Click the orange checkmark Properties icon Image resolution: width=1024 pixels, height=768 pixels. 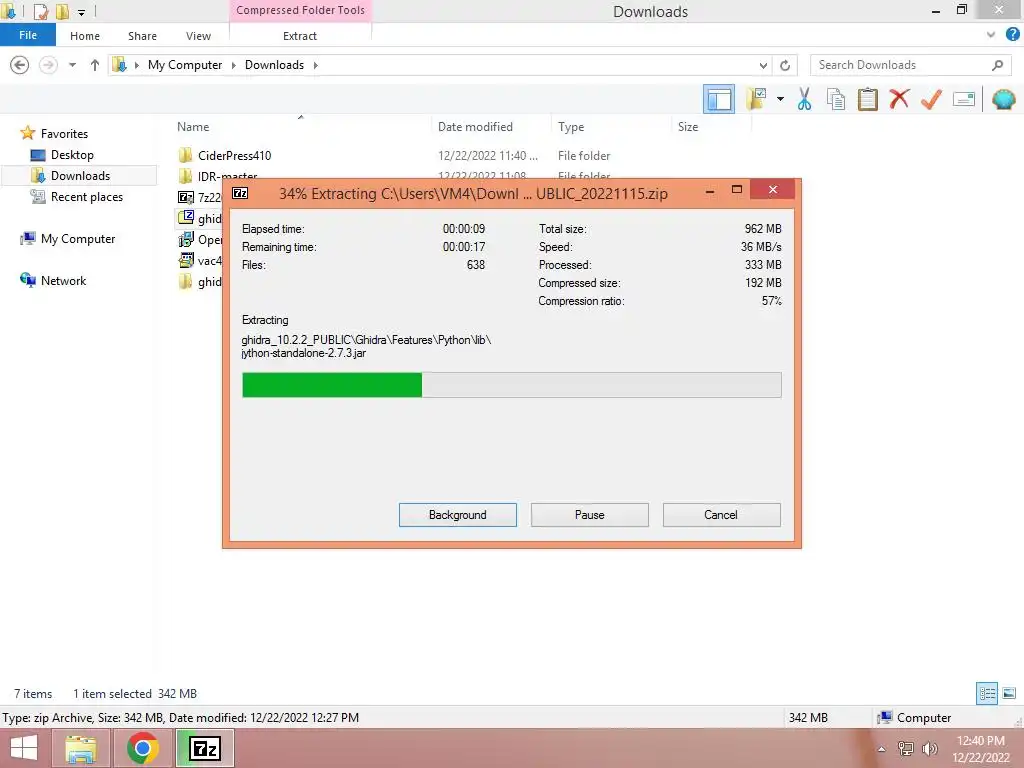point(931,99)
